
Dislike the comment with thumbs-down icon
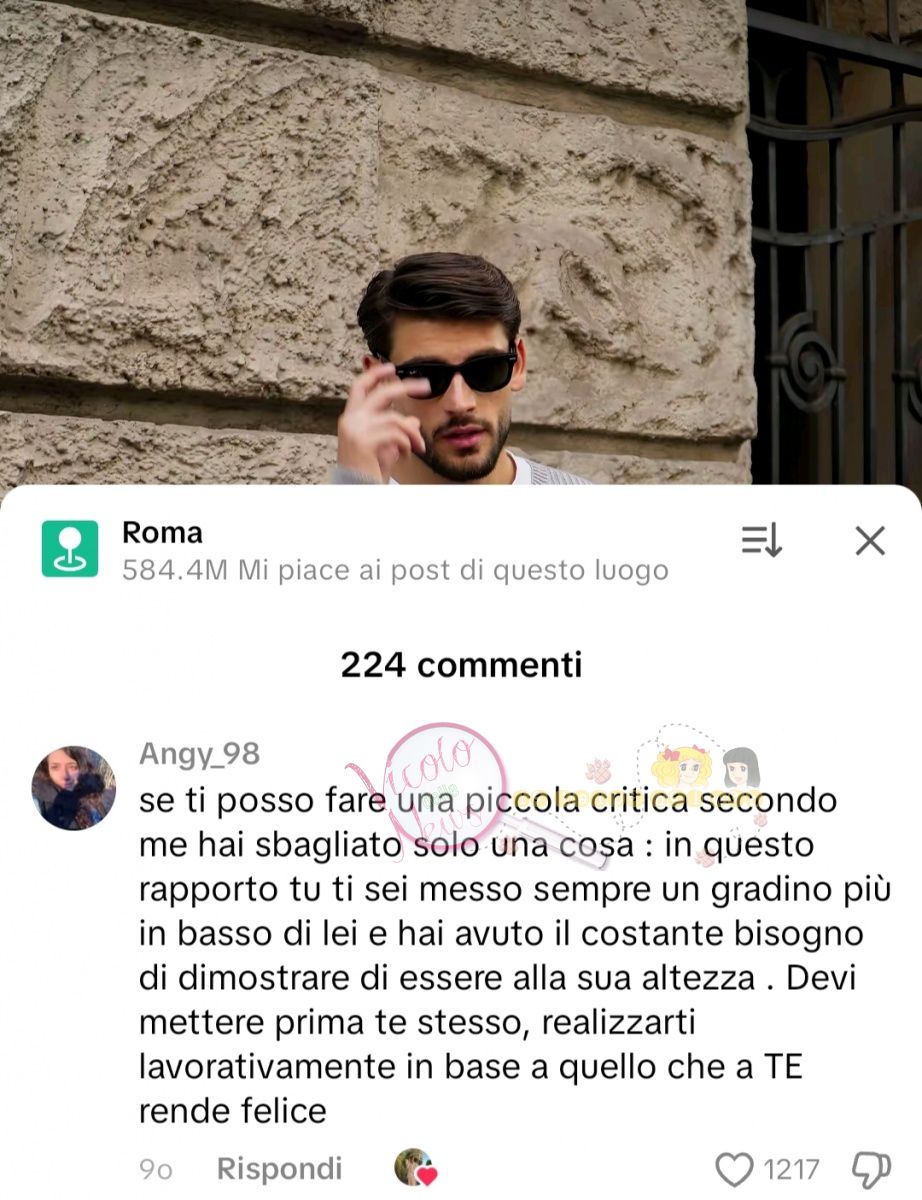(x=870, y=1169)
